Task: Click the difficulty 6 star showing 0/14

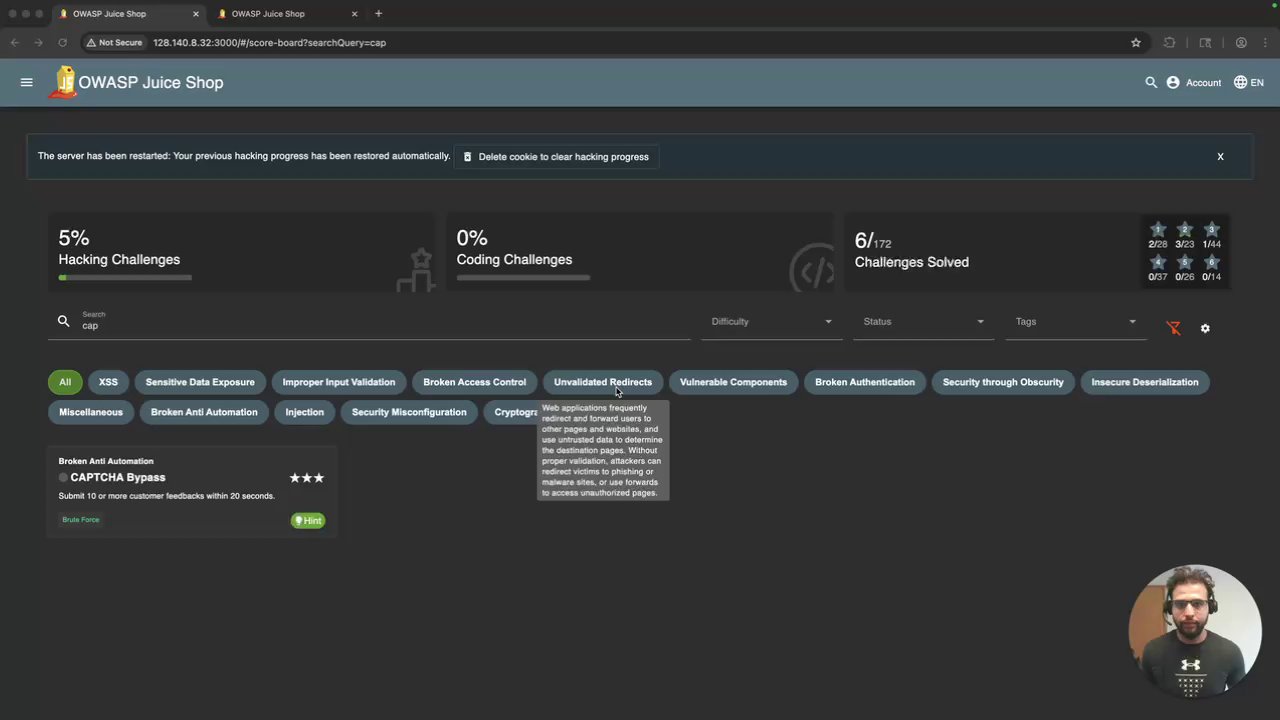Action: click(1212, 263)
